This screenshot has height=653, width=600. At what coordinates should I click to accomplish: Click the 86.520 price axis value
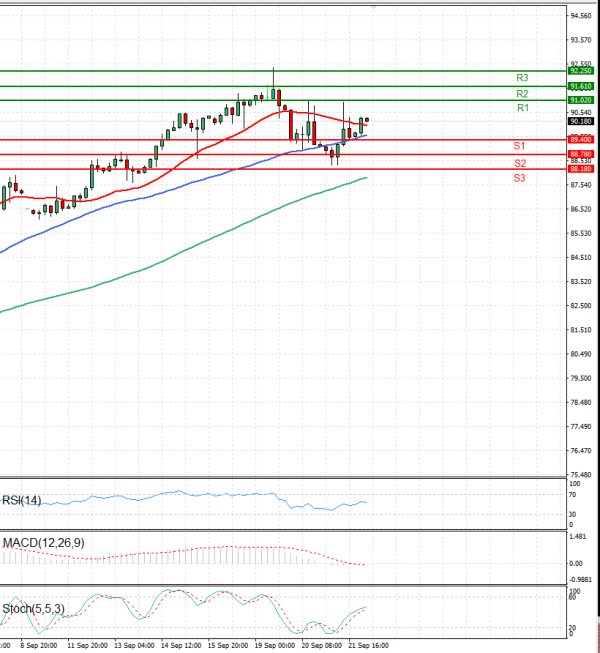[581, 209]
